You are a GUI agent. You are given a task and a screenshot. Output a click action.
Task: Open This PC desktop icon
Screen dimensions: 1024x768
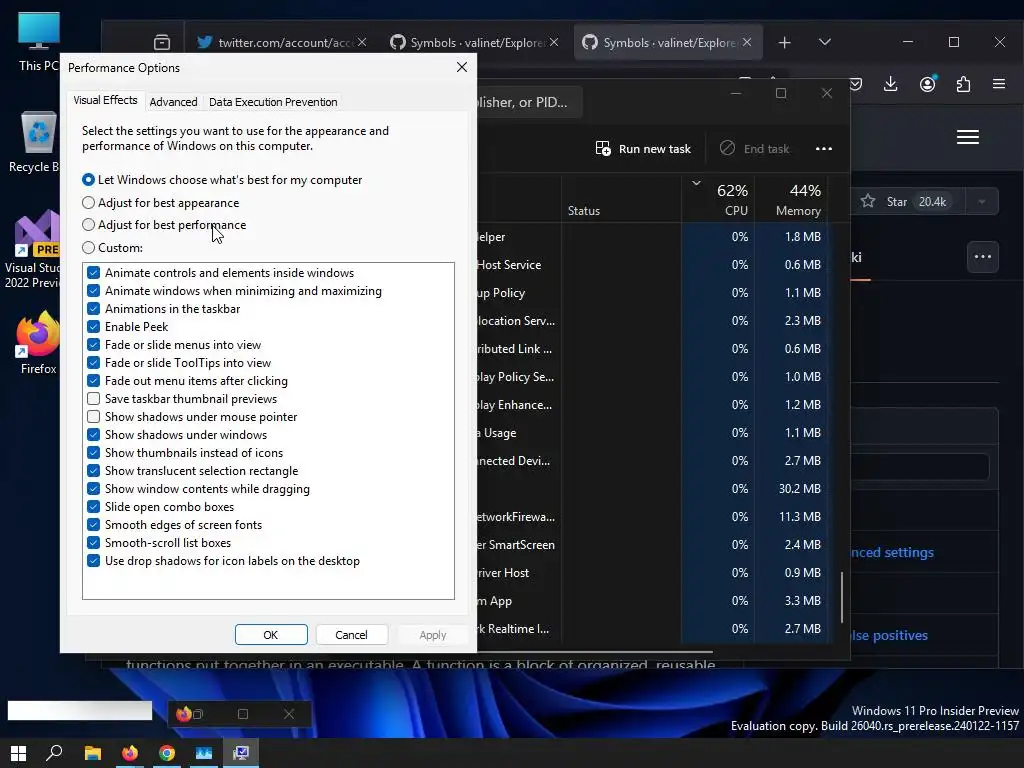pyautogui.click(x=38, y=42)
